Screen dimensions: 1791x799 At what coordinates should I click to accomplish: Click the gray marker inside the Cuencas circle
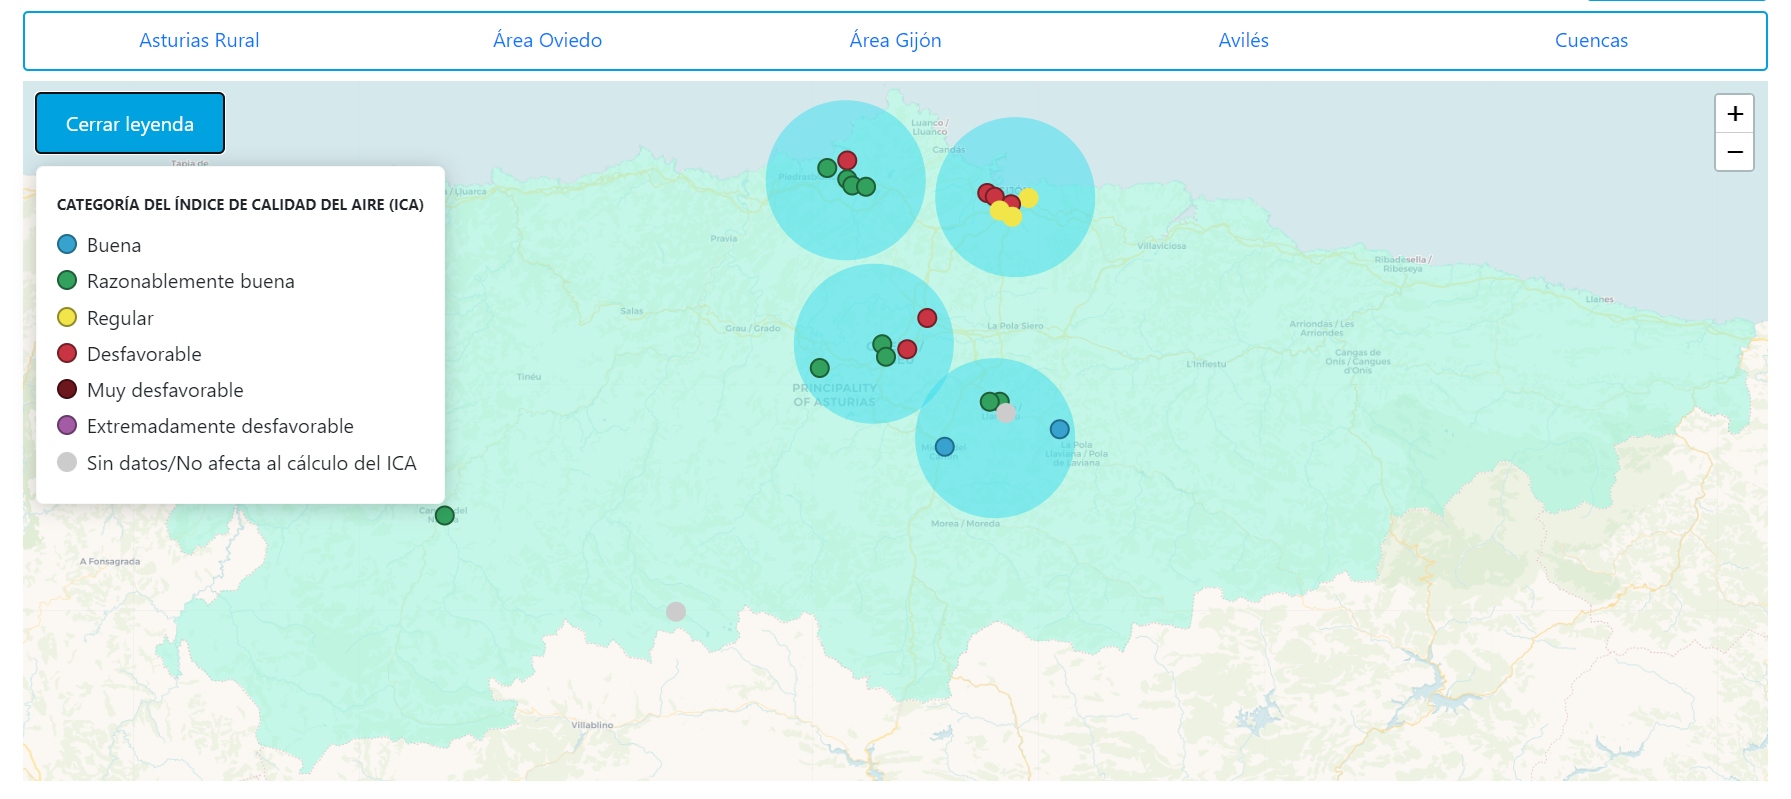point(1006,413)
